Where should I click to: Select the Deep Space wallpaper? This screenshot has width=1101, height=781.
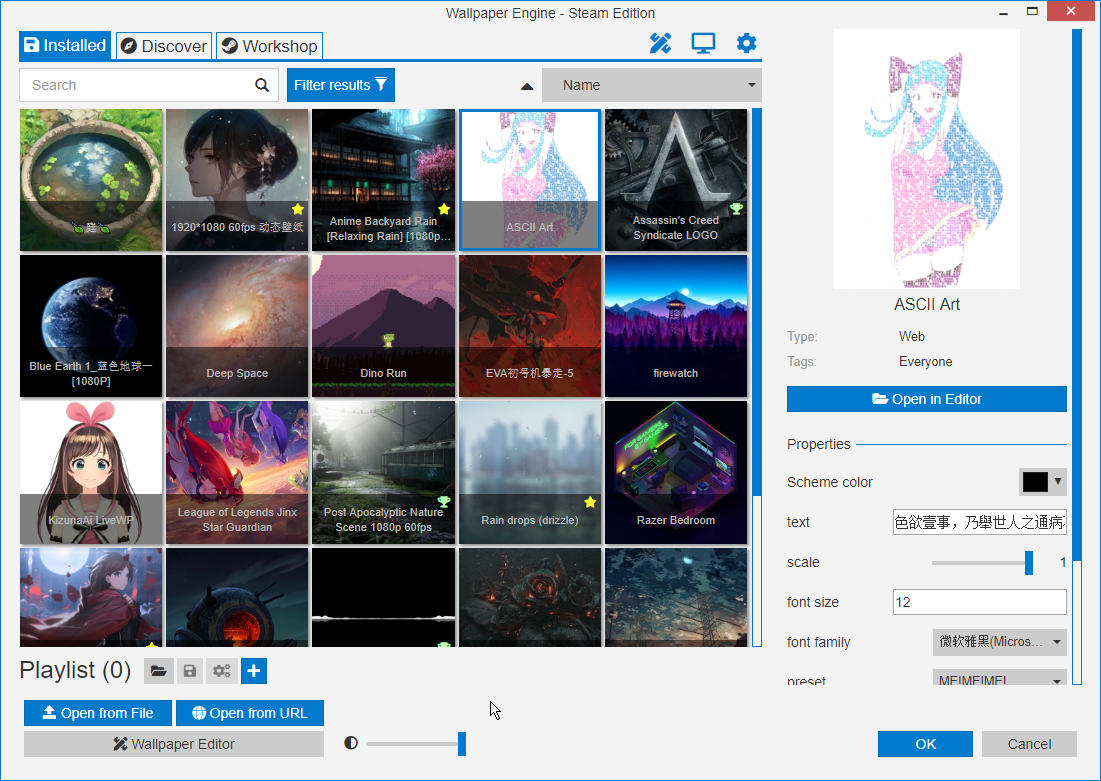click(237, 326)
